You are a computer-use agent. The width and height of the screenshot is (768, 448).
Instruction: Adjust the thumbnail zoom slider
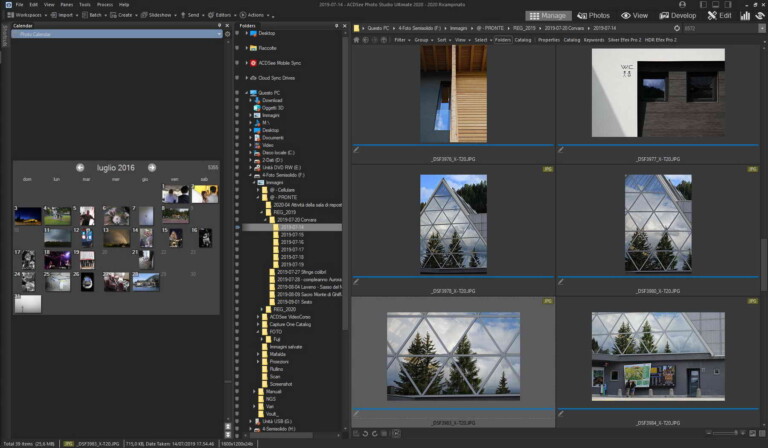[x=725, y=433]
